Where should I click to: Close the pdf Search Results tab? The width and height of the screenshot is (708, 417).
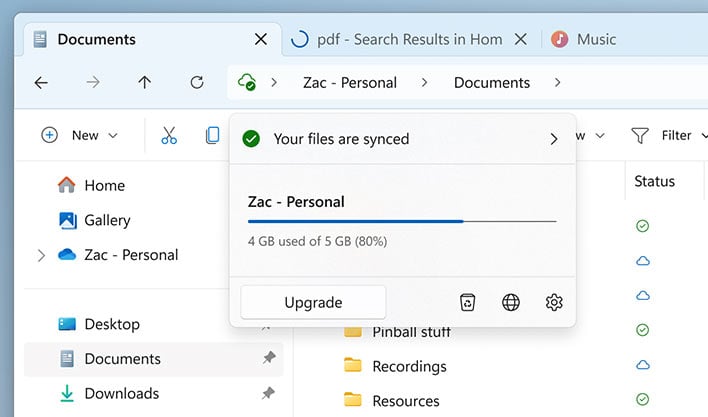(x=521, y=39)
